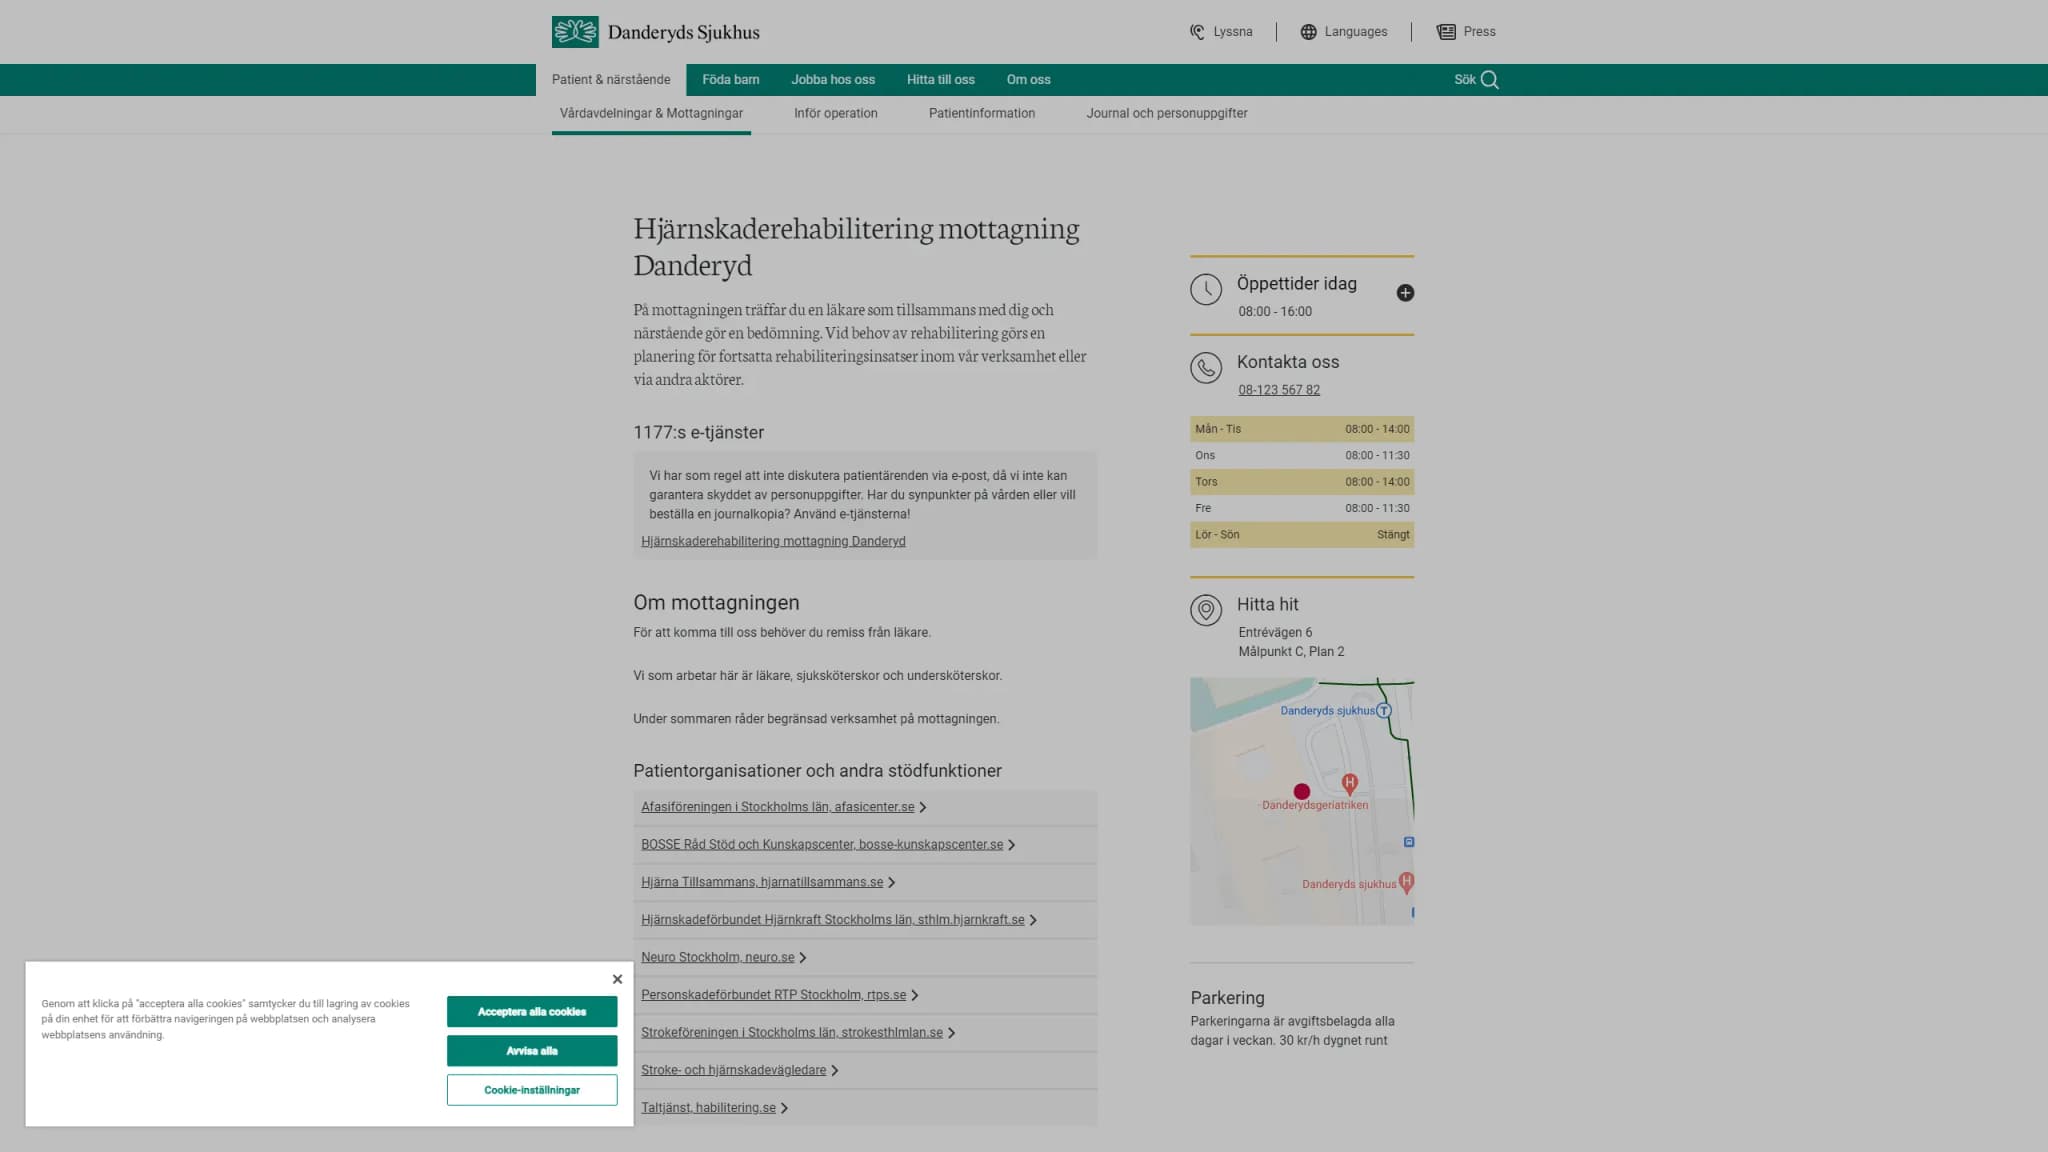The width and height of the screenshot is (2048, 1152).
Task: Open Hjärnskaderehabilitering mottagning Danderyd e-tjänster link
Action: pos(773,541)
